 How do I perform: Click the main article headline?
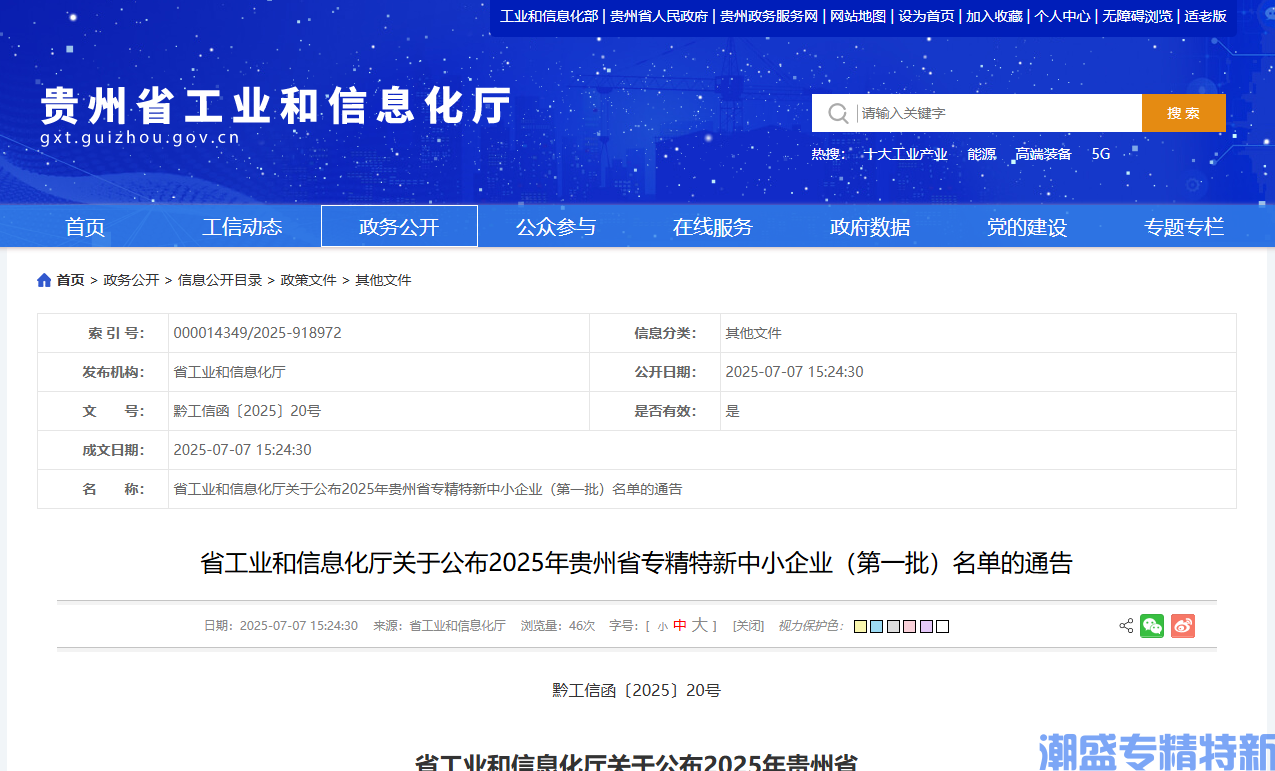click(x=636, y=563)
